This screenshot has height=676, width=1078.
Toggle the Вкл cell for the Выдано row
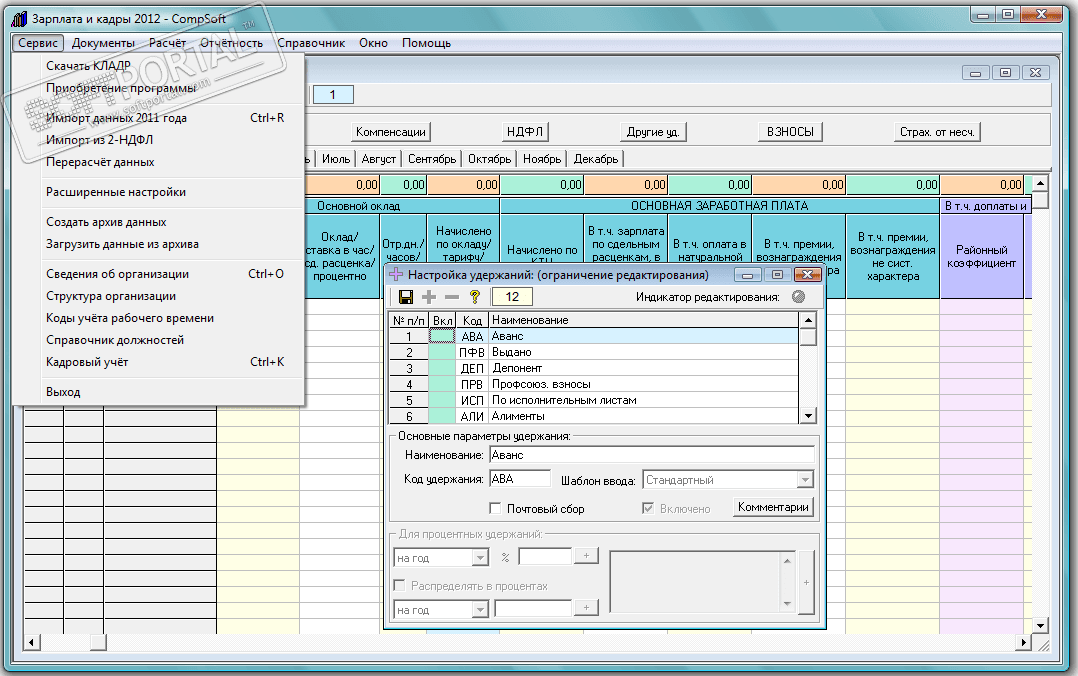coord(442,352)
